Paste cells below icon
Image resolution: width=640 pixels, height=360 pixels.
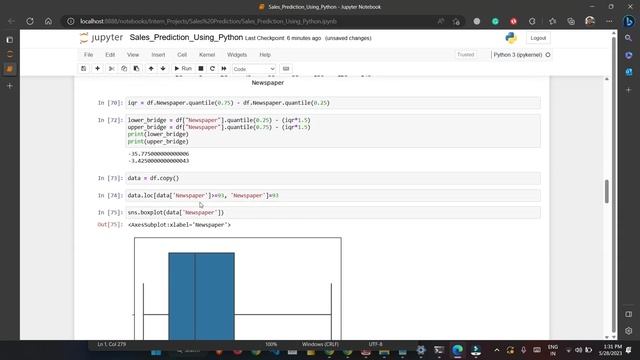(x=136, y=69)
